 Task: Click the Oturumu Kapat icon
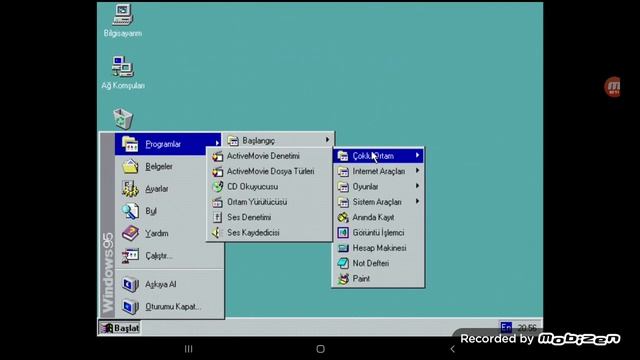click(x=130, y=307)
